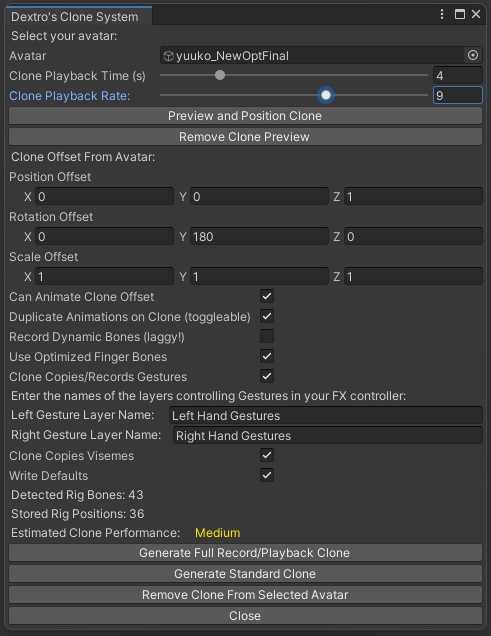Disable Duplicate Animations on Clone checkbox
The width and height of the screenshot is (491, 636).
[x=267, y=316]
